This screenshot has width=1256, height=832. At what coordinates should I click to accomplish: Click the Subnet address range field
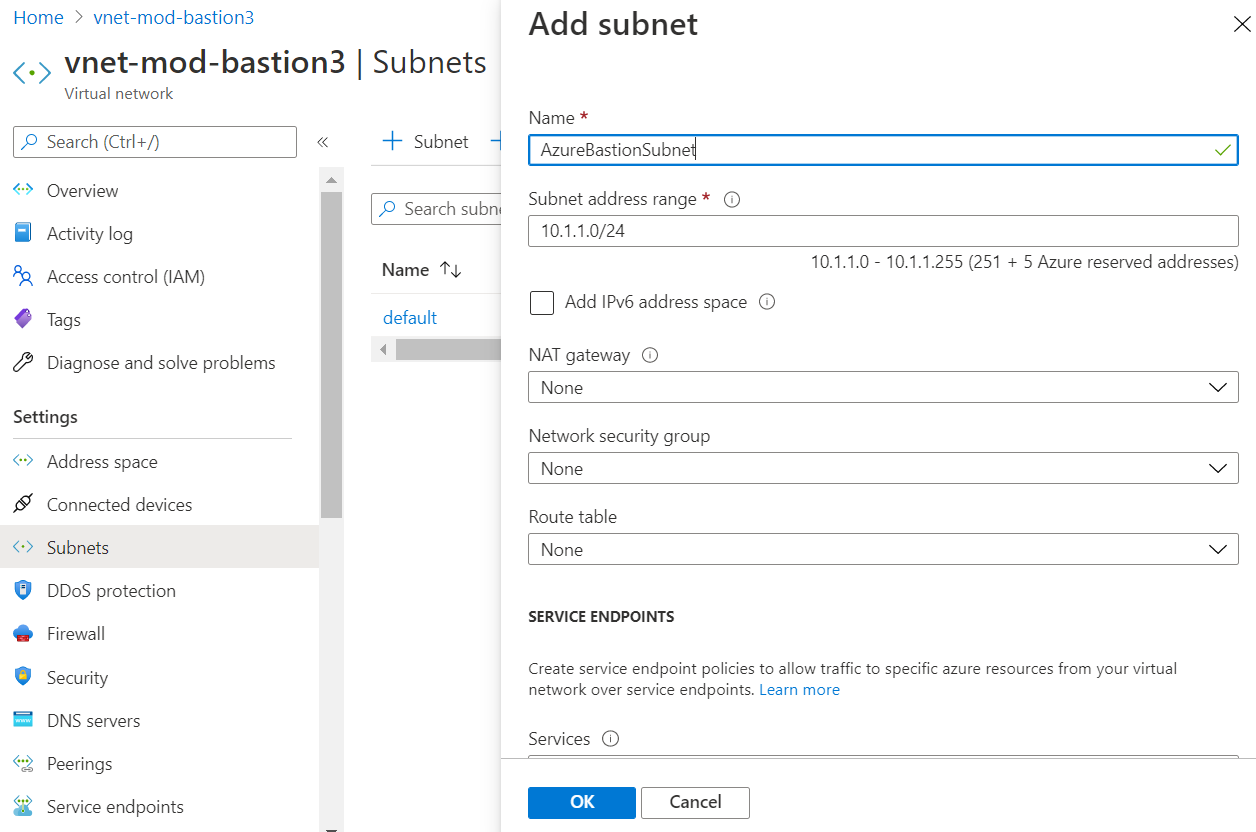coord(883,231)
